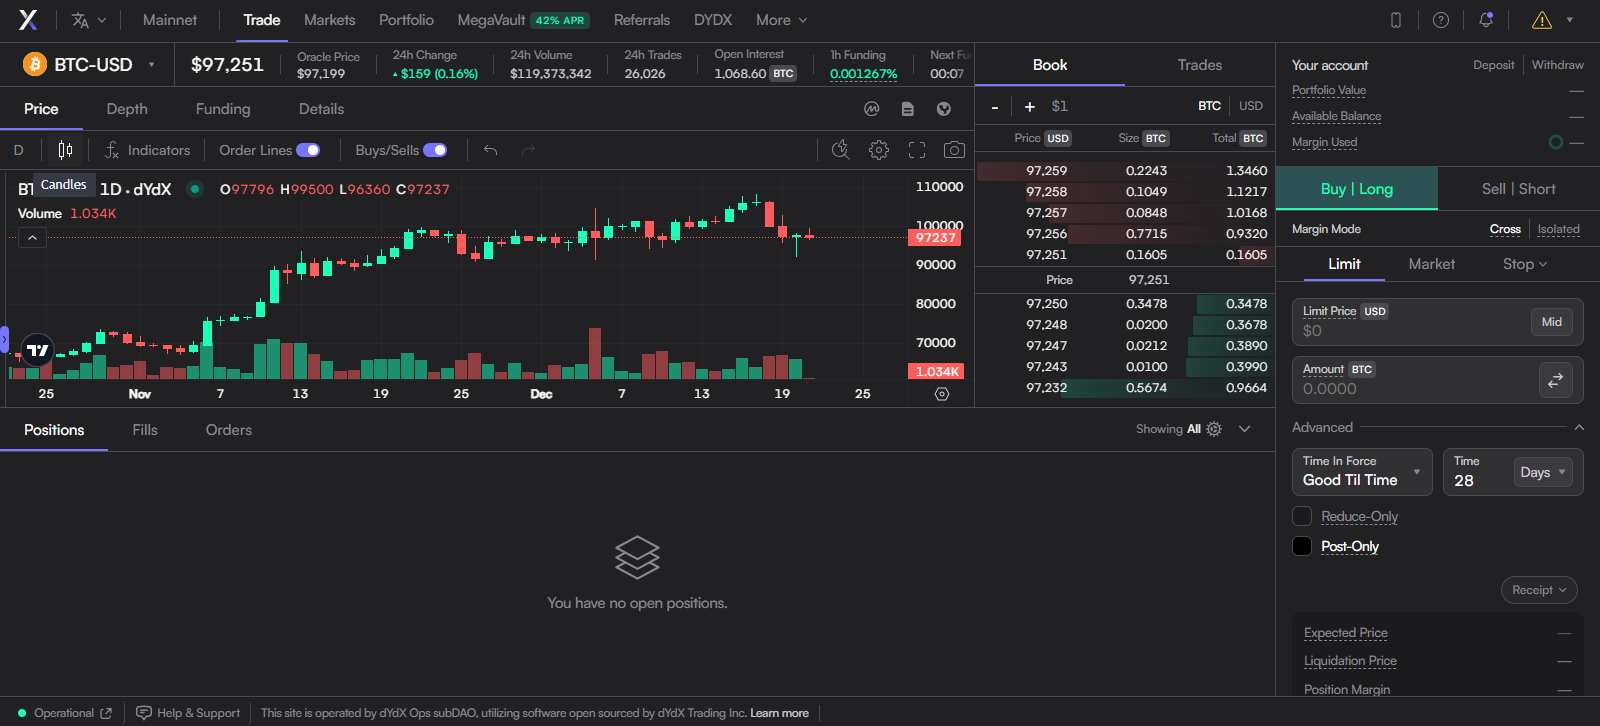Open the Mainnet network selector
Screen dimensions: 1600x726
point(170,20)
